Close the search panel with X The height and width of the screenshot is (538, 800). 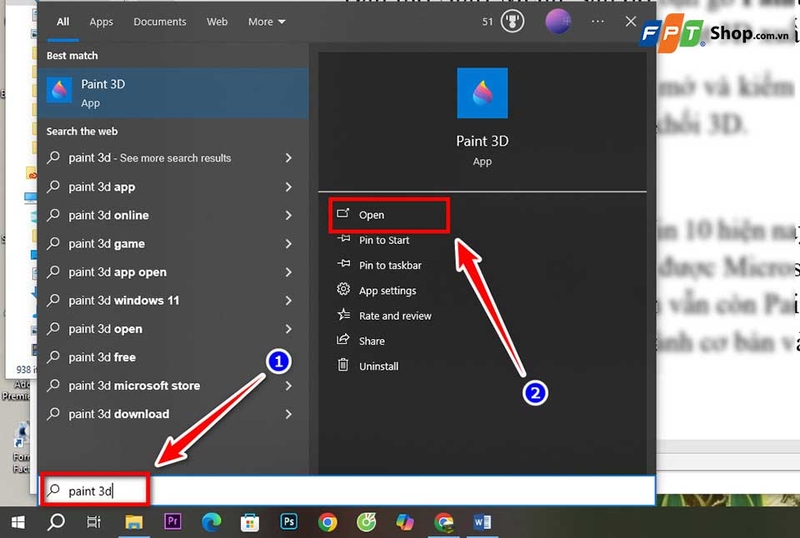pyautogui.click(x=631, y=21)
